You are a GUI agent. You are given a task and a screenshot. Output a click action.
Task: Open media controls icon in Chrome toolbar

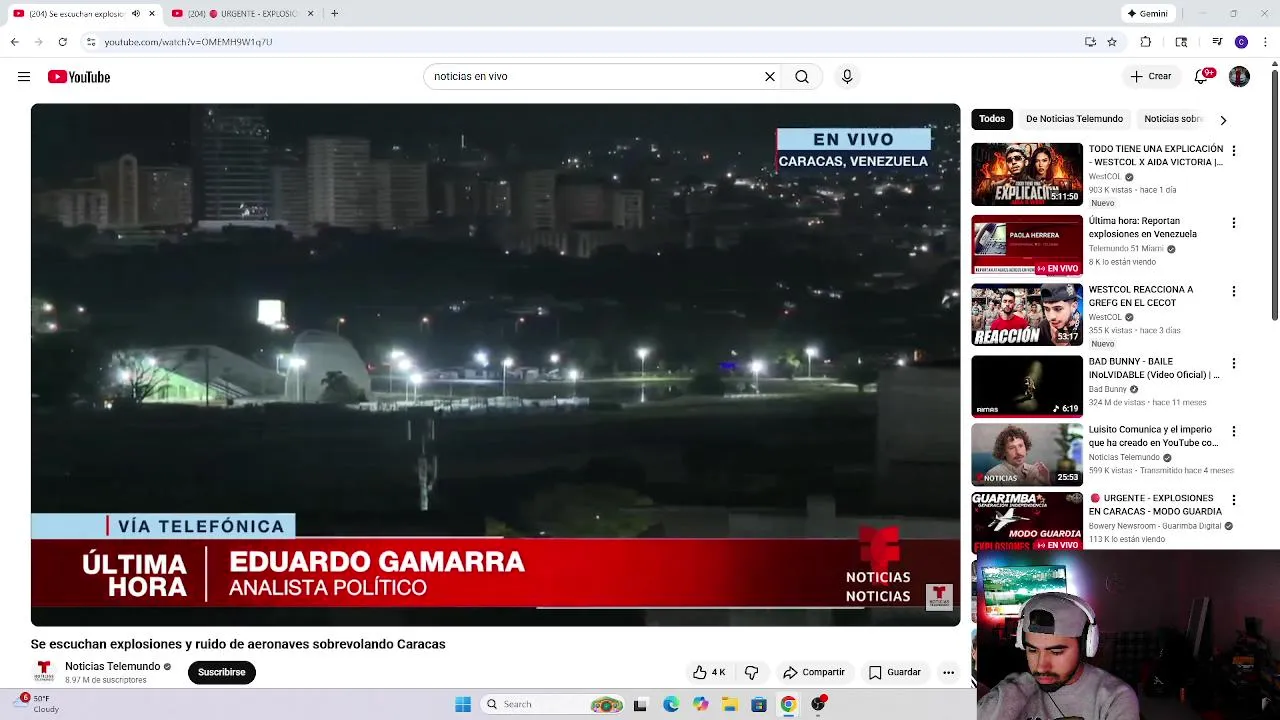coord(1217,42)
